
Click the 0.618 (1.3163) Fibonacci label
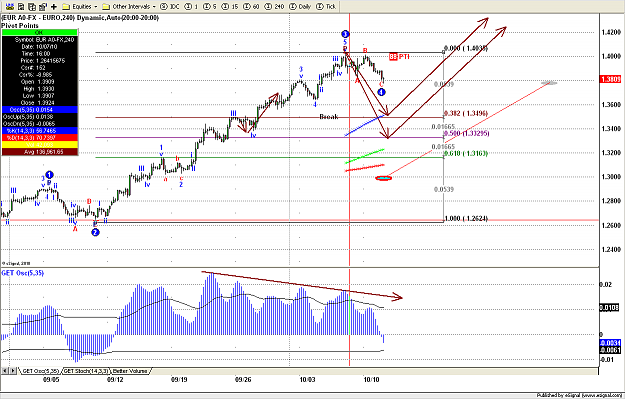pyautogui.click(x=466, y=153)
